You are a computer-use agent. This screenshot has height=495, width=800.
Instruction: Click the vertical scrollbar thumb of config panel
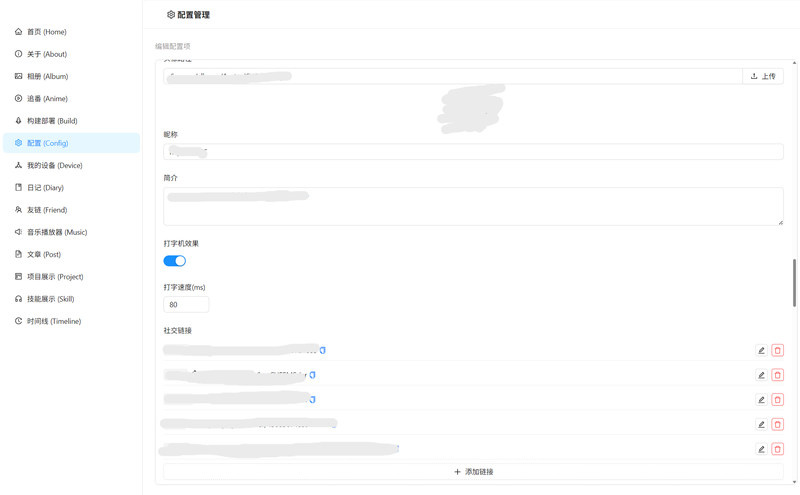click(x=794, y=283)
